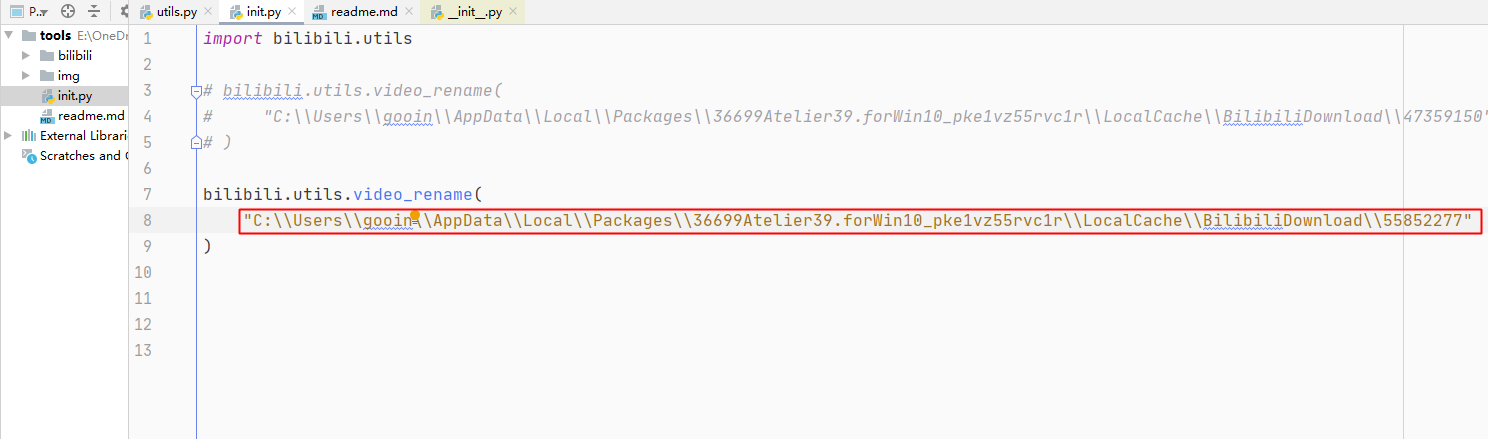Expand the bilibili folder
Image resolution: width=1488 pixels, height=439 pixels.
click(x=26, y=55)
